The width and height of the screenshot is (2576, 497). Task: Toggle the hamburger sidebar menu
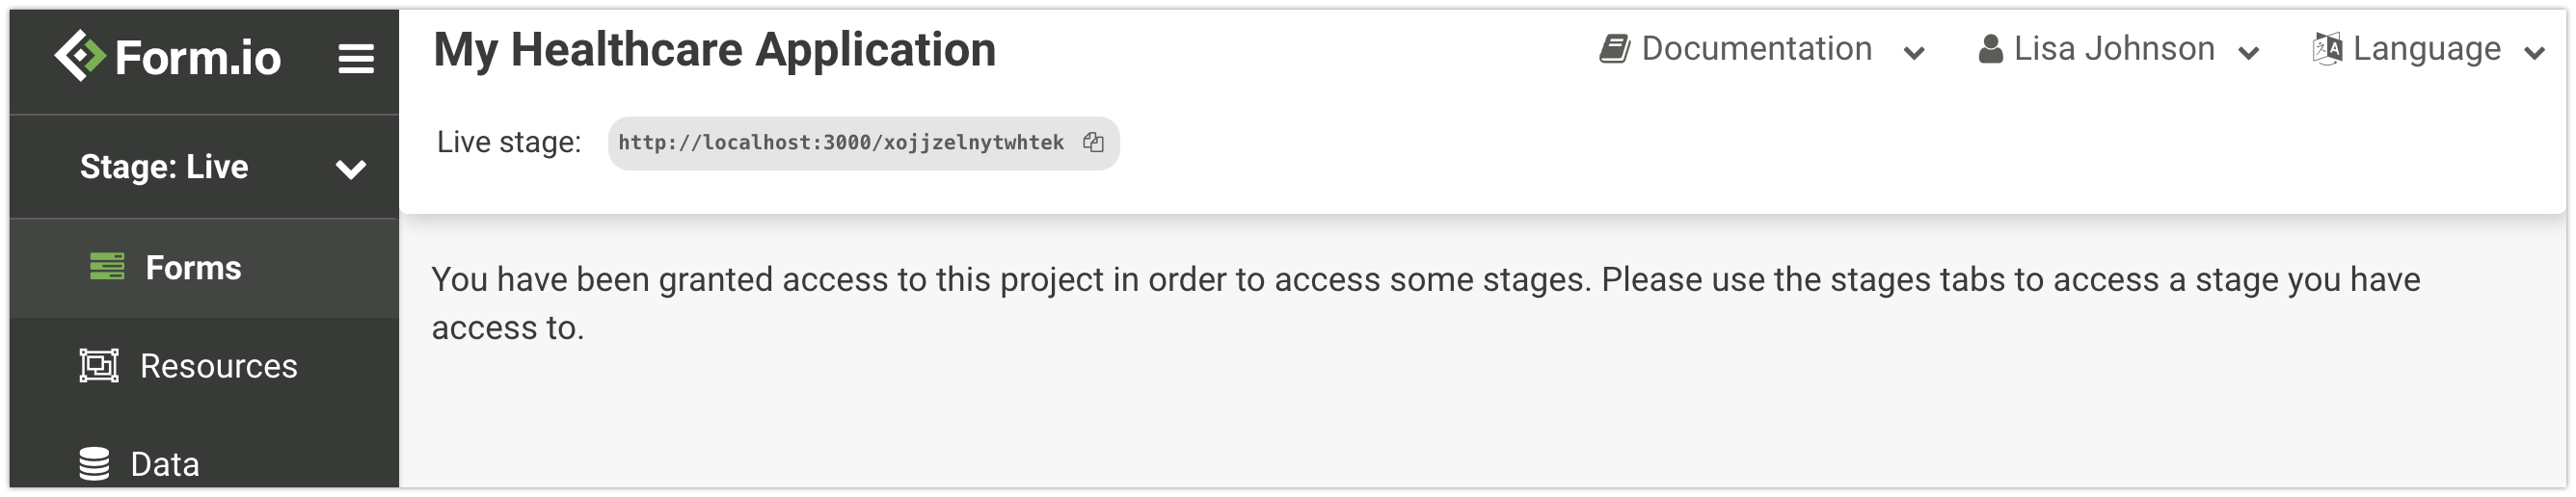click(356, 59)
